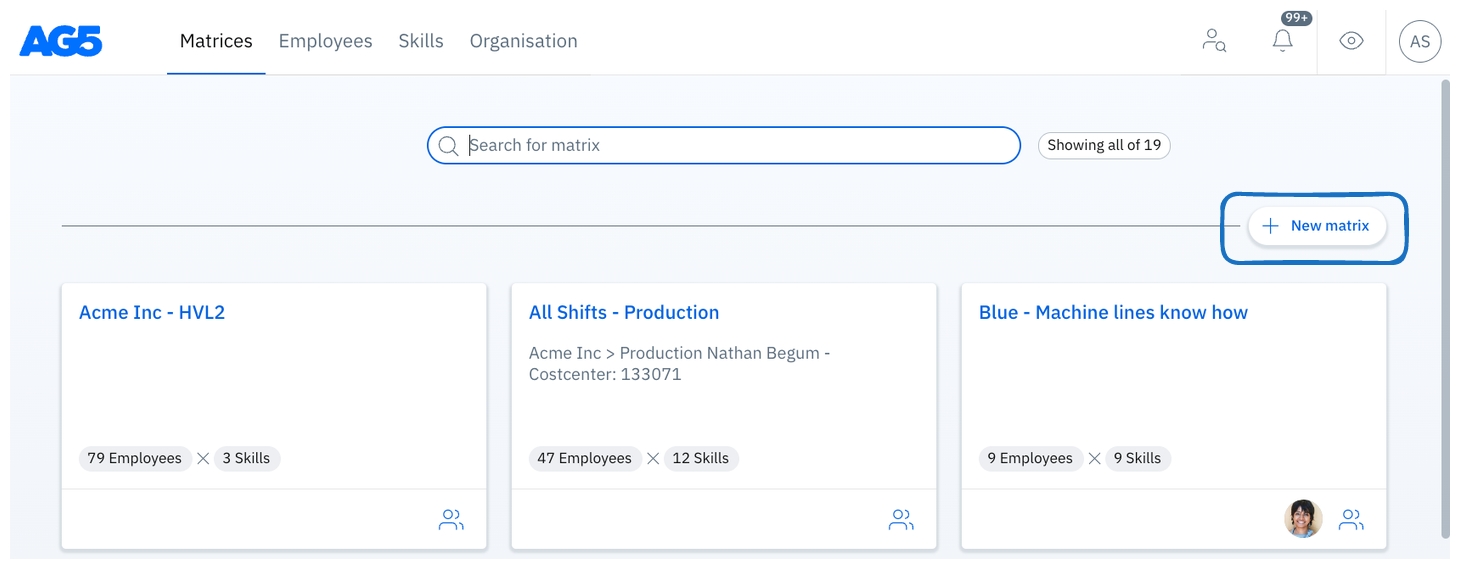Open the All Shifts - Production matrix
This screenshot has width=1460, height=569.
[x=624, y=312]
